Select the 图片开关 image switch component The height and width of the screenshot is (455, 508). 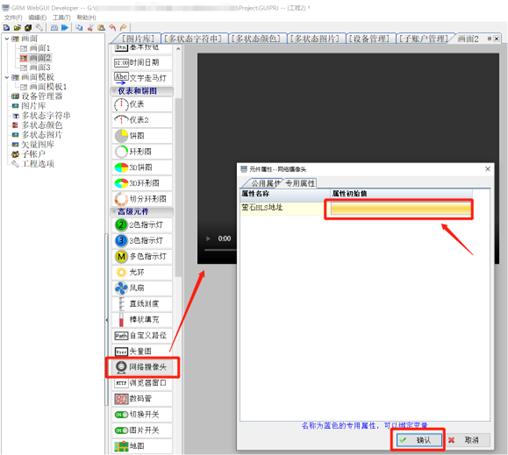click(142, 430)
